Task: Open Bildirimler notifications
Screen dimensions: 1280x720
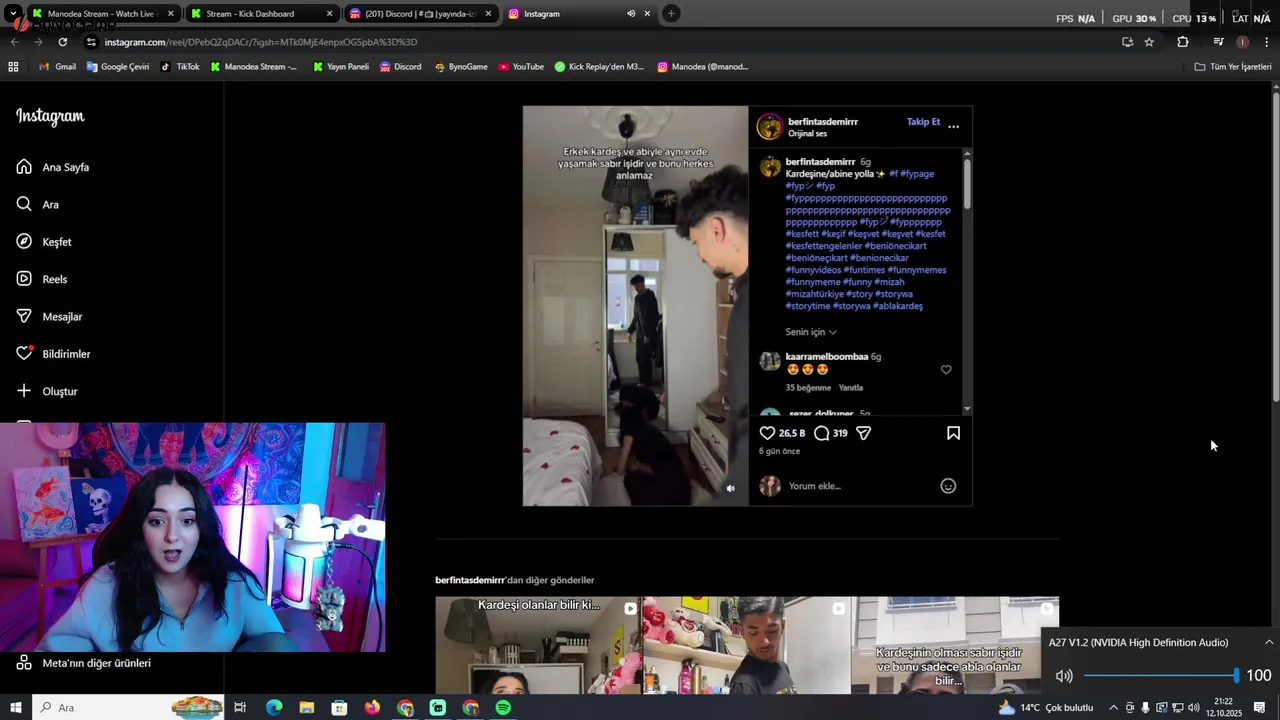Action: [53, 354]
